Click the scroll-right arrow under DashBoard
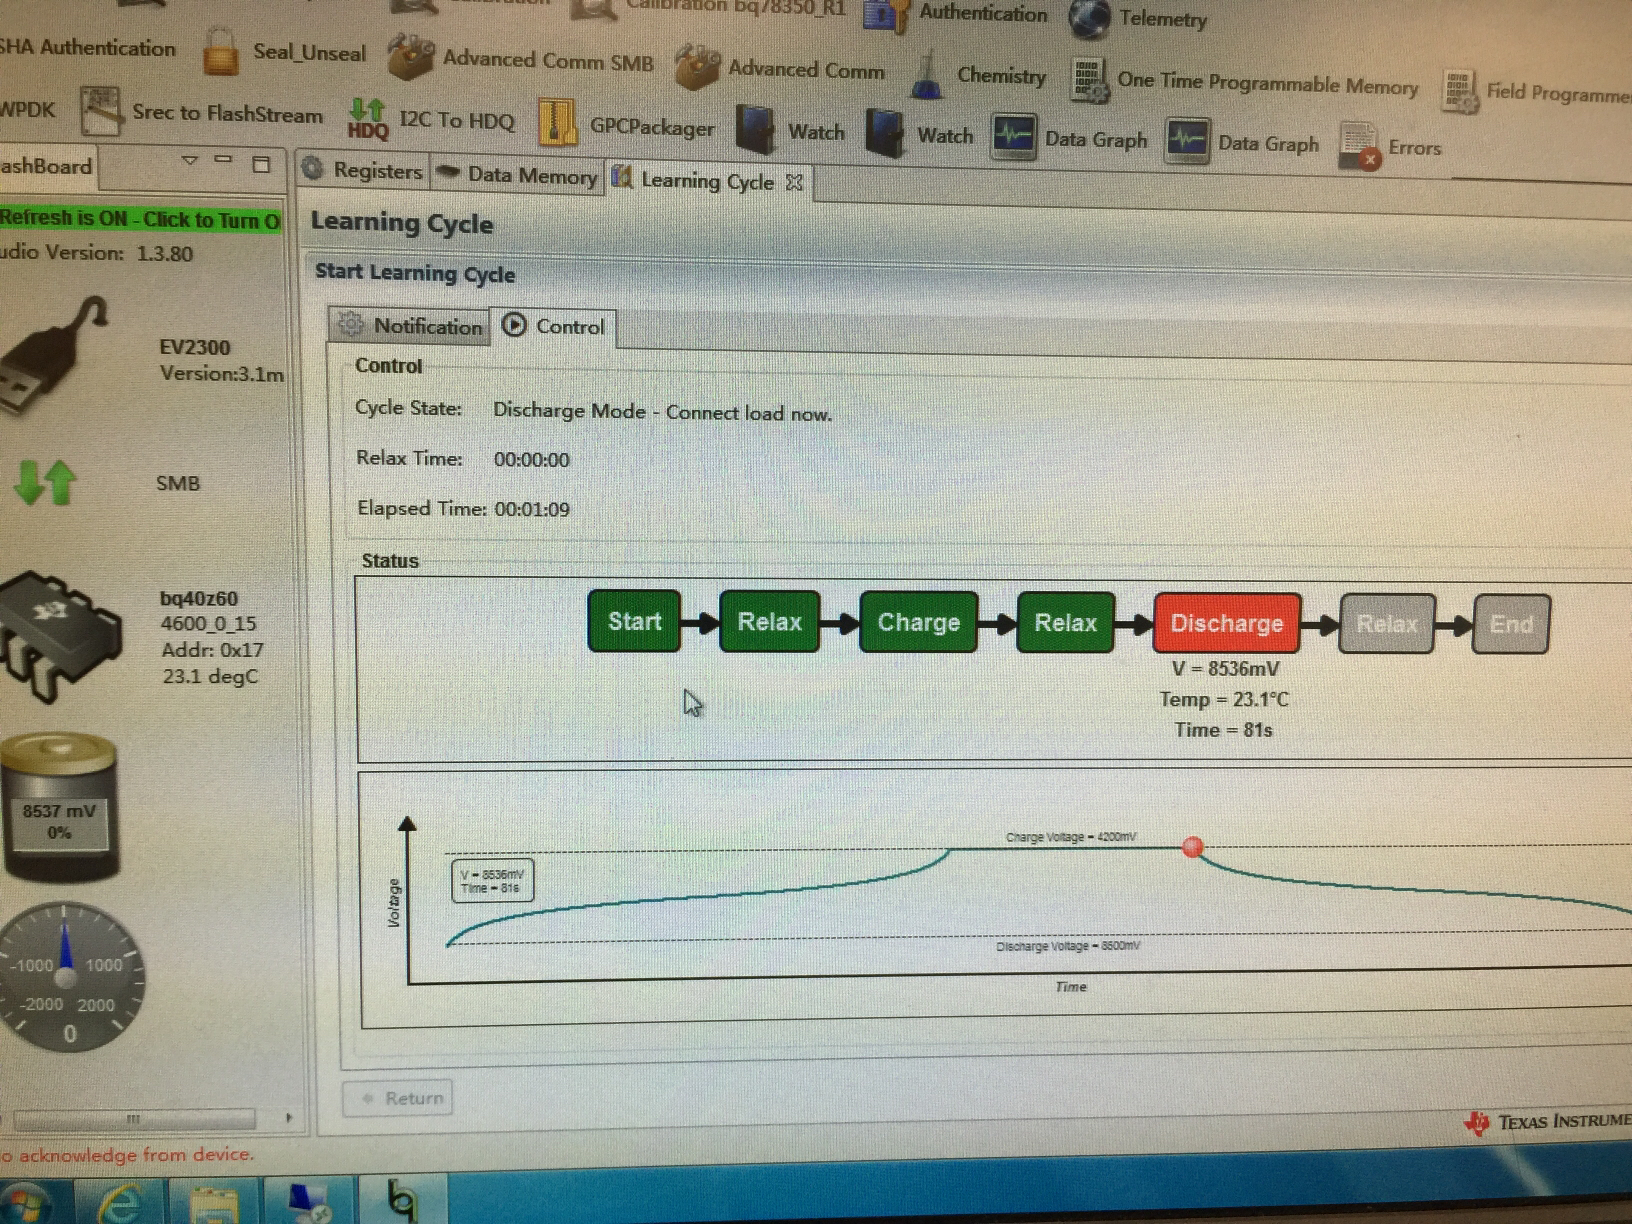This screenshot has width=1632, height=1224. click(x=289, y=1118)
